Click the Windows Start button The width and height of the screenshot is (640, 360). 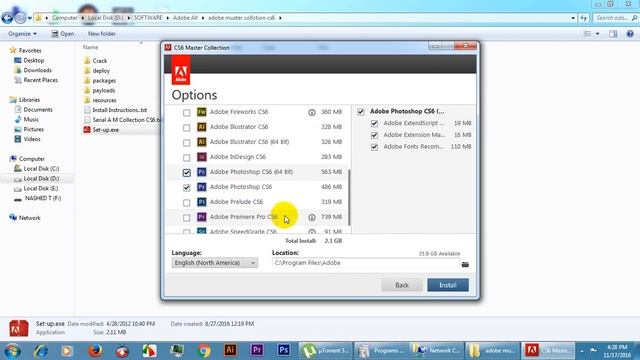(12, 351)
